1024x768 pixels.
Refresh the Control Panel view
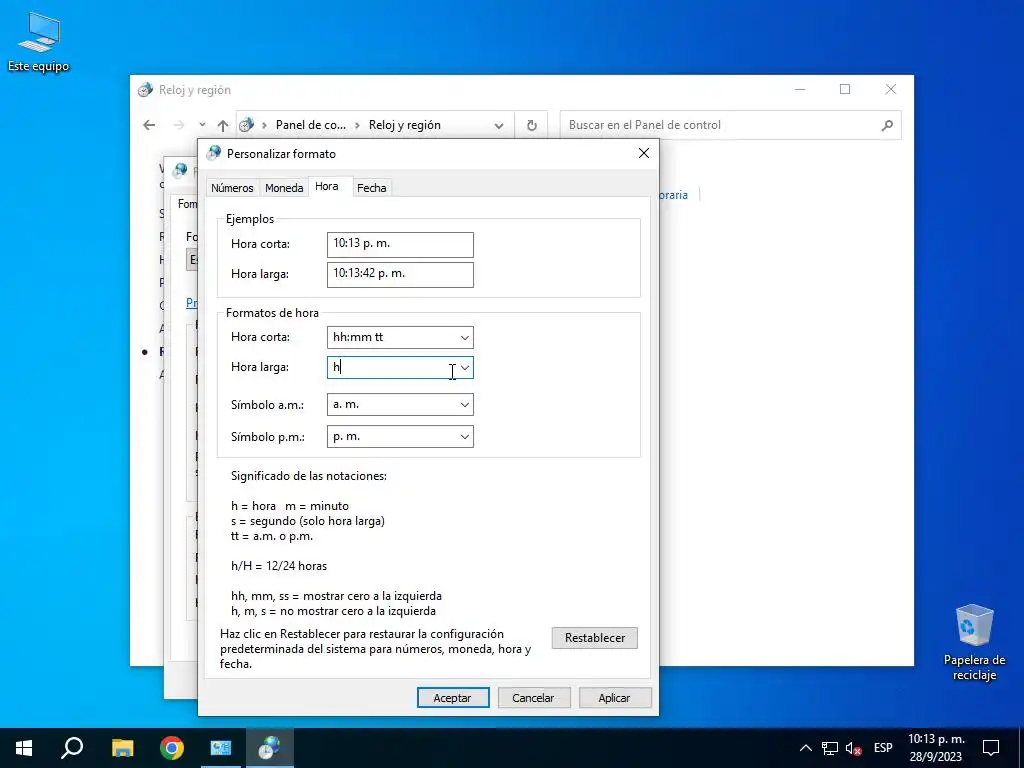pos(532,125)
